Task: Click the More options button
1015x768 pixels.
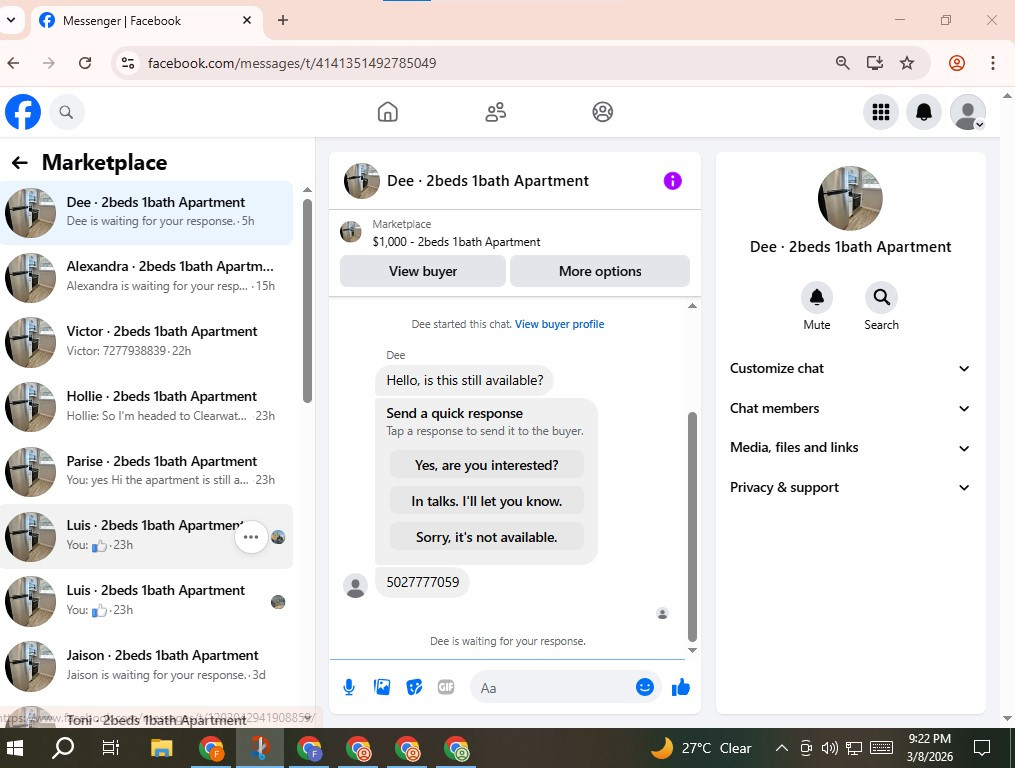Action: pyautogui.click(x=600, y=271)
